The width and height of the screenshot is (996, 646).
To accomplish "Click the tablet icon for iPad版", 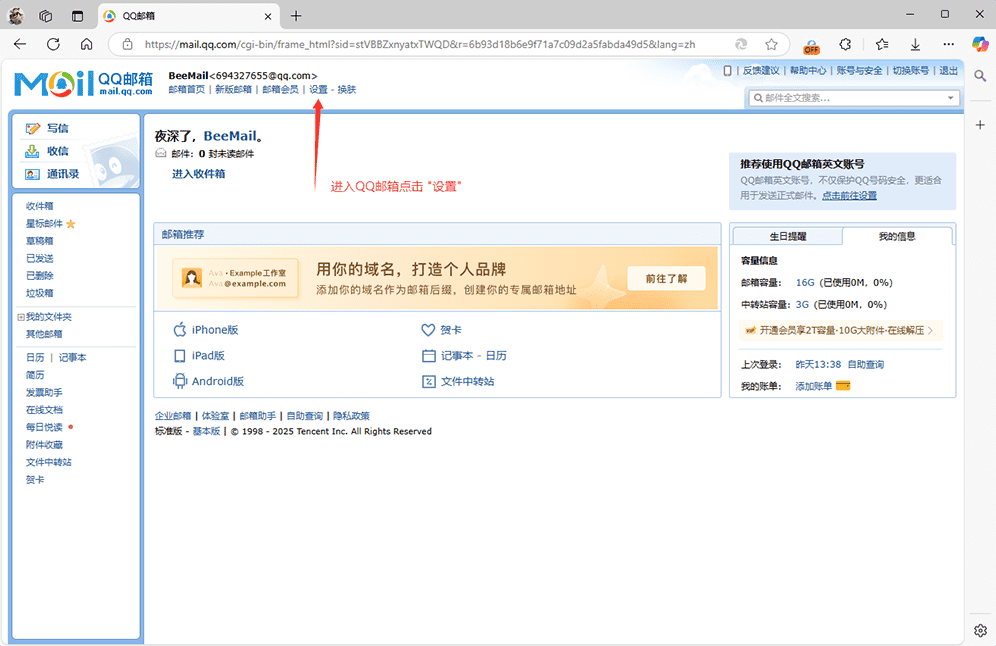I will (x=180, y=356).
